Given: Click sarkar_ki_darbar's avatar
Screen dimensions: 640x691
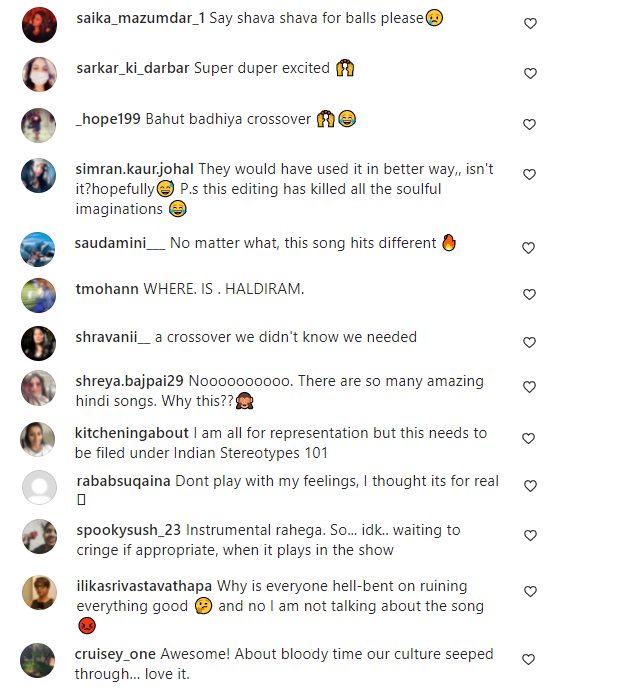Looking at the screenshot, I should (x=39, y=73).
